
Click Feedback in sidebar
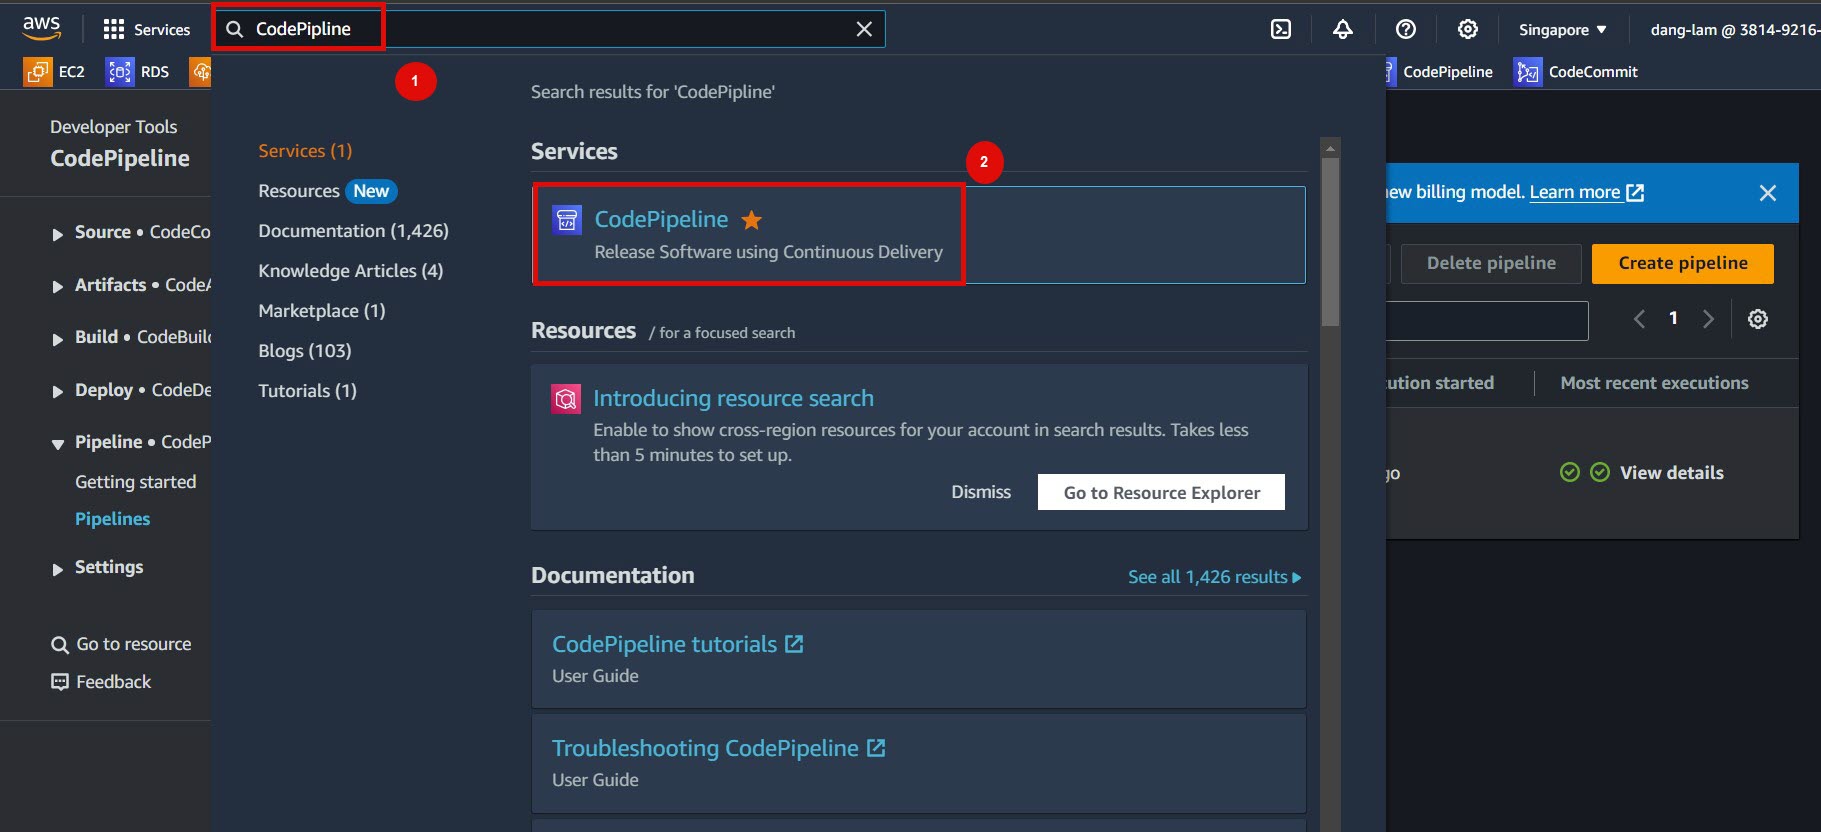tap(101, 682)
